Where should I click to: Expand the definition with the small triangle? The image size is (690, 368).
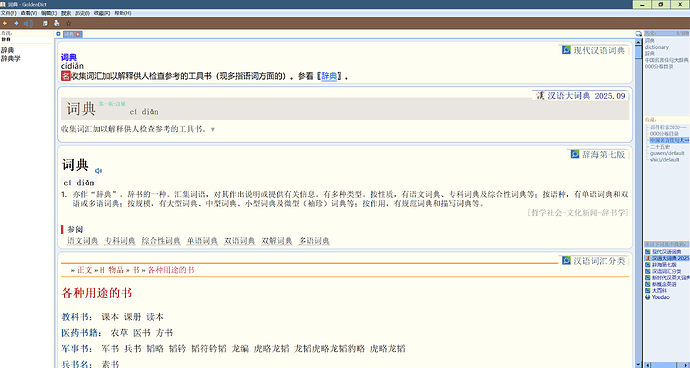(x=213, y=129)
